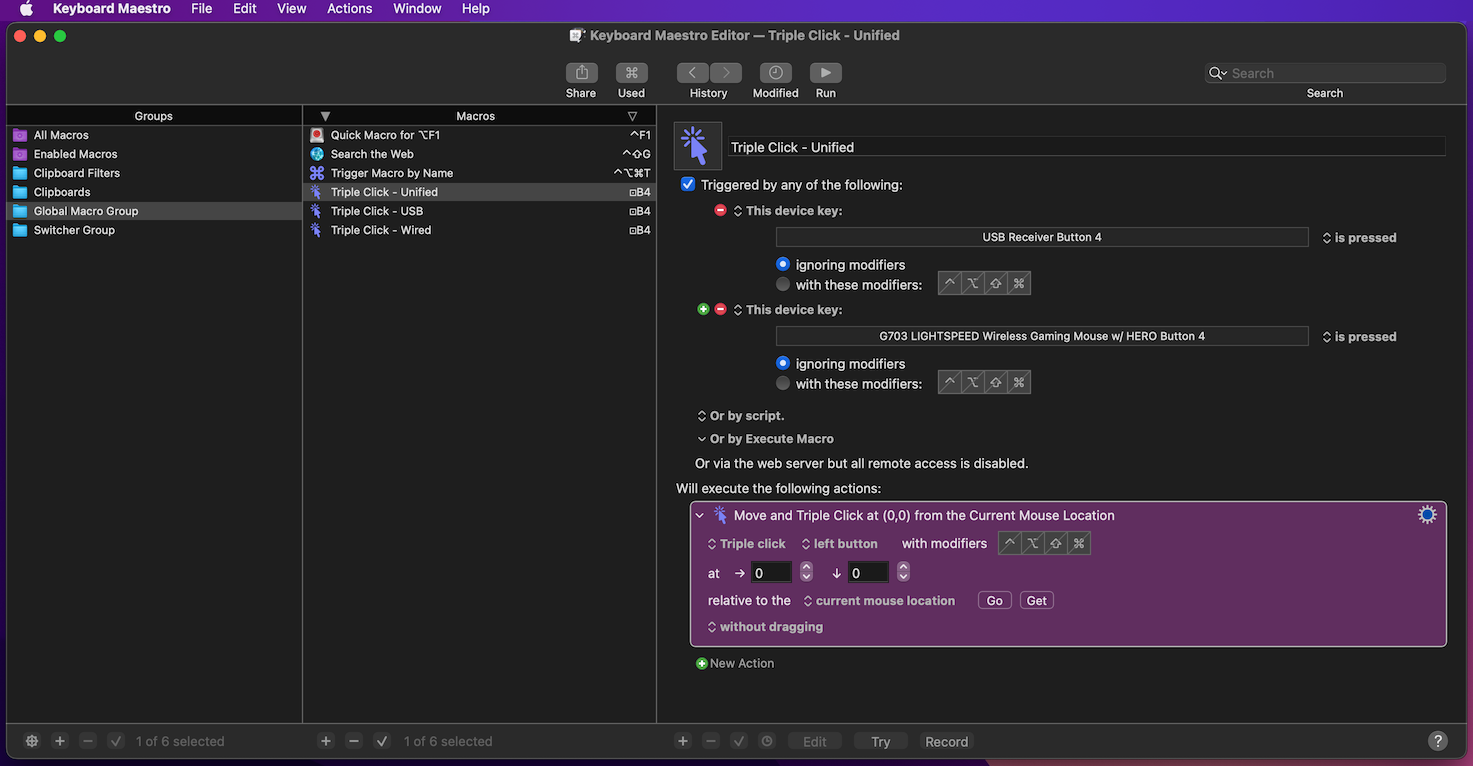The height and width of the screenshot is (766, 1473).
Task: Click the filled sort triangle in Macros header
Action: (x=325, y=116)
